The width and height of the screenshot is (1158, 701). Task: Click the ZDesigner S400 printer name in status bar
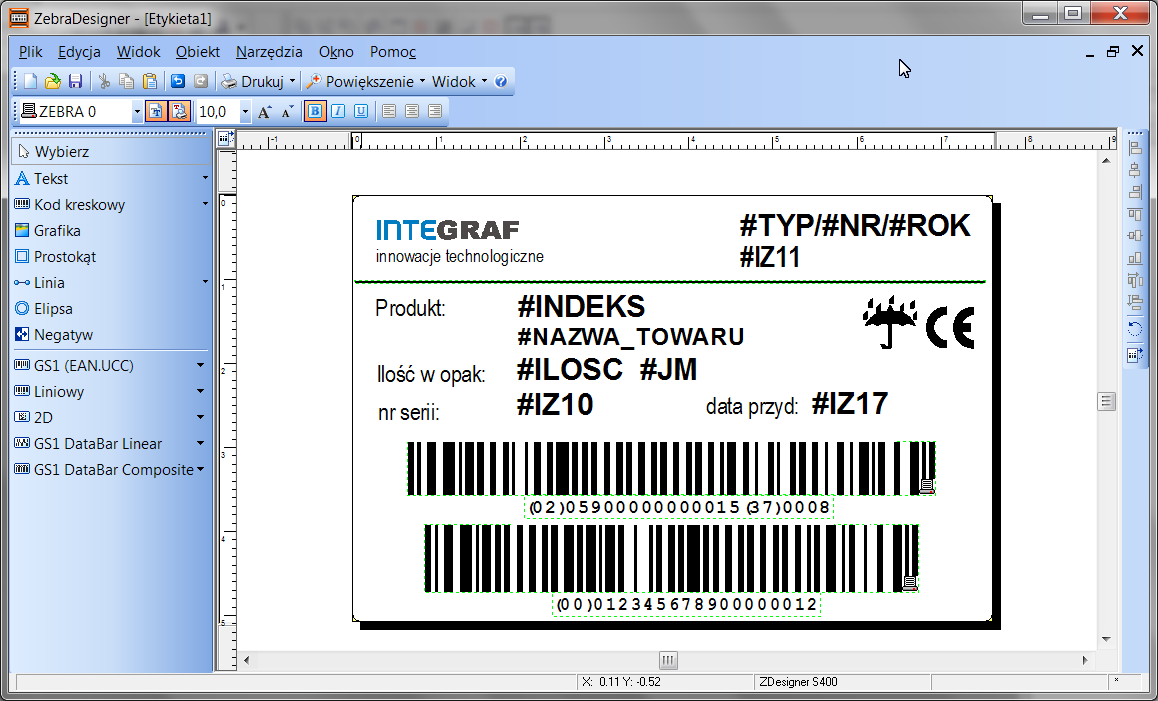tap(798, 682)
